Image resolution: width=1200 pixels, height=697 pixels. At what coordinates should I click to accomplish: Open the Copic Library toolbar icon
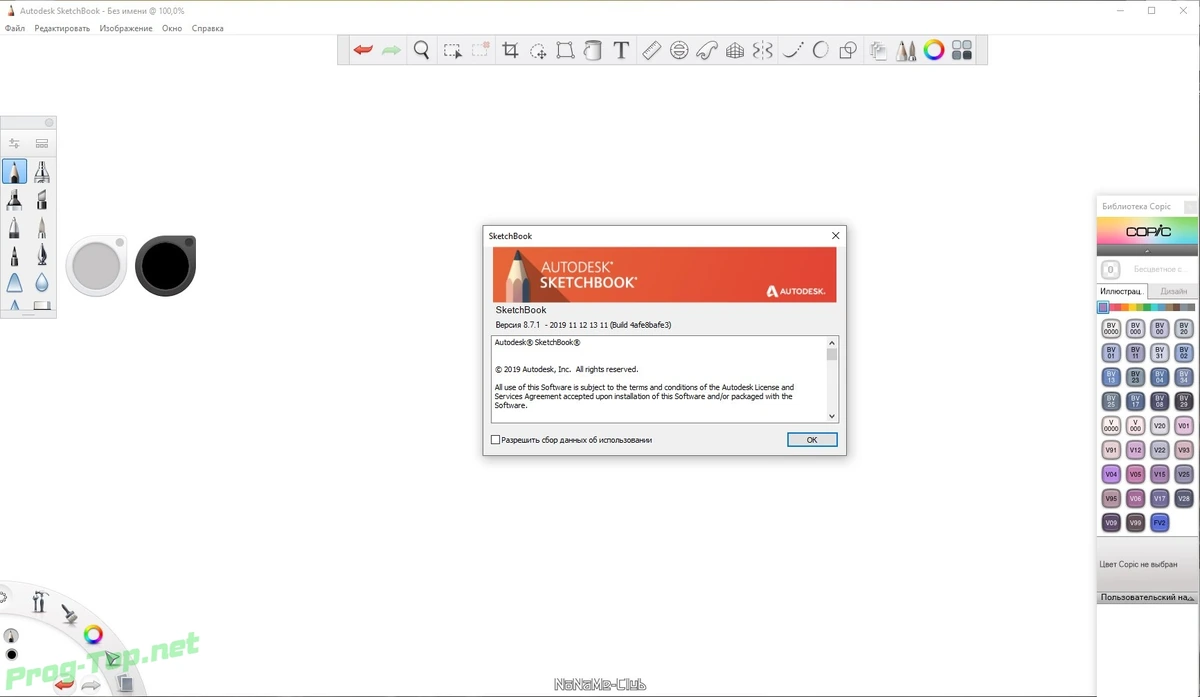pos(962,50)
